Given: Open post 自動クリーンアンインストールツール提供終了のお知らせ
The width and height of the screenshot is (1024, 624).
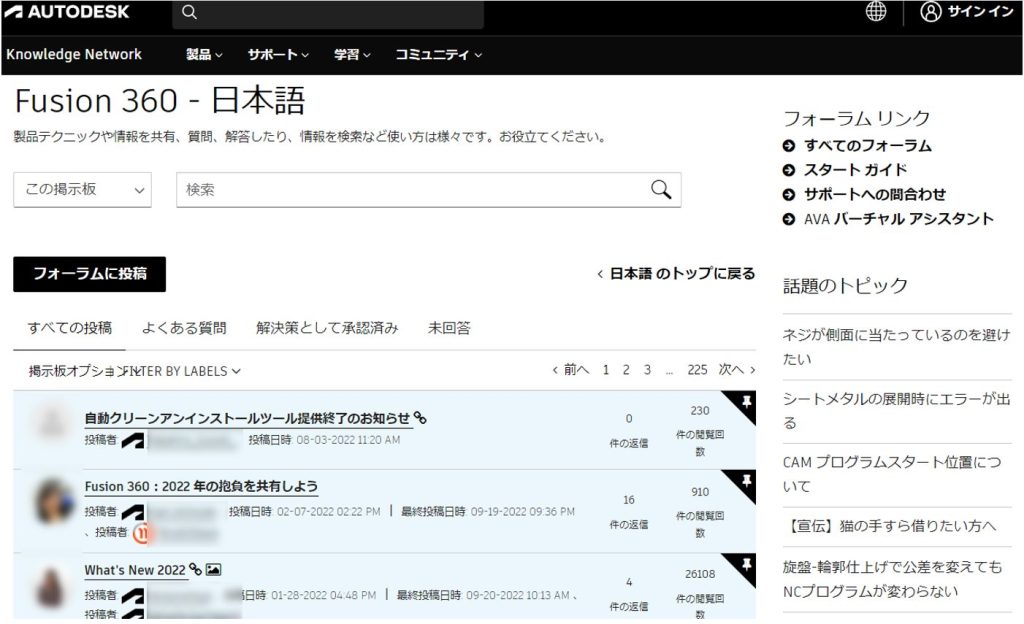Looking at the screenshot, I should [247, 418].
